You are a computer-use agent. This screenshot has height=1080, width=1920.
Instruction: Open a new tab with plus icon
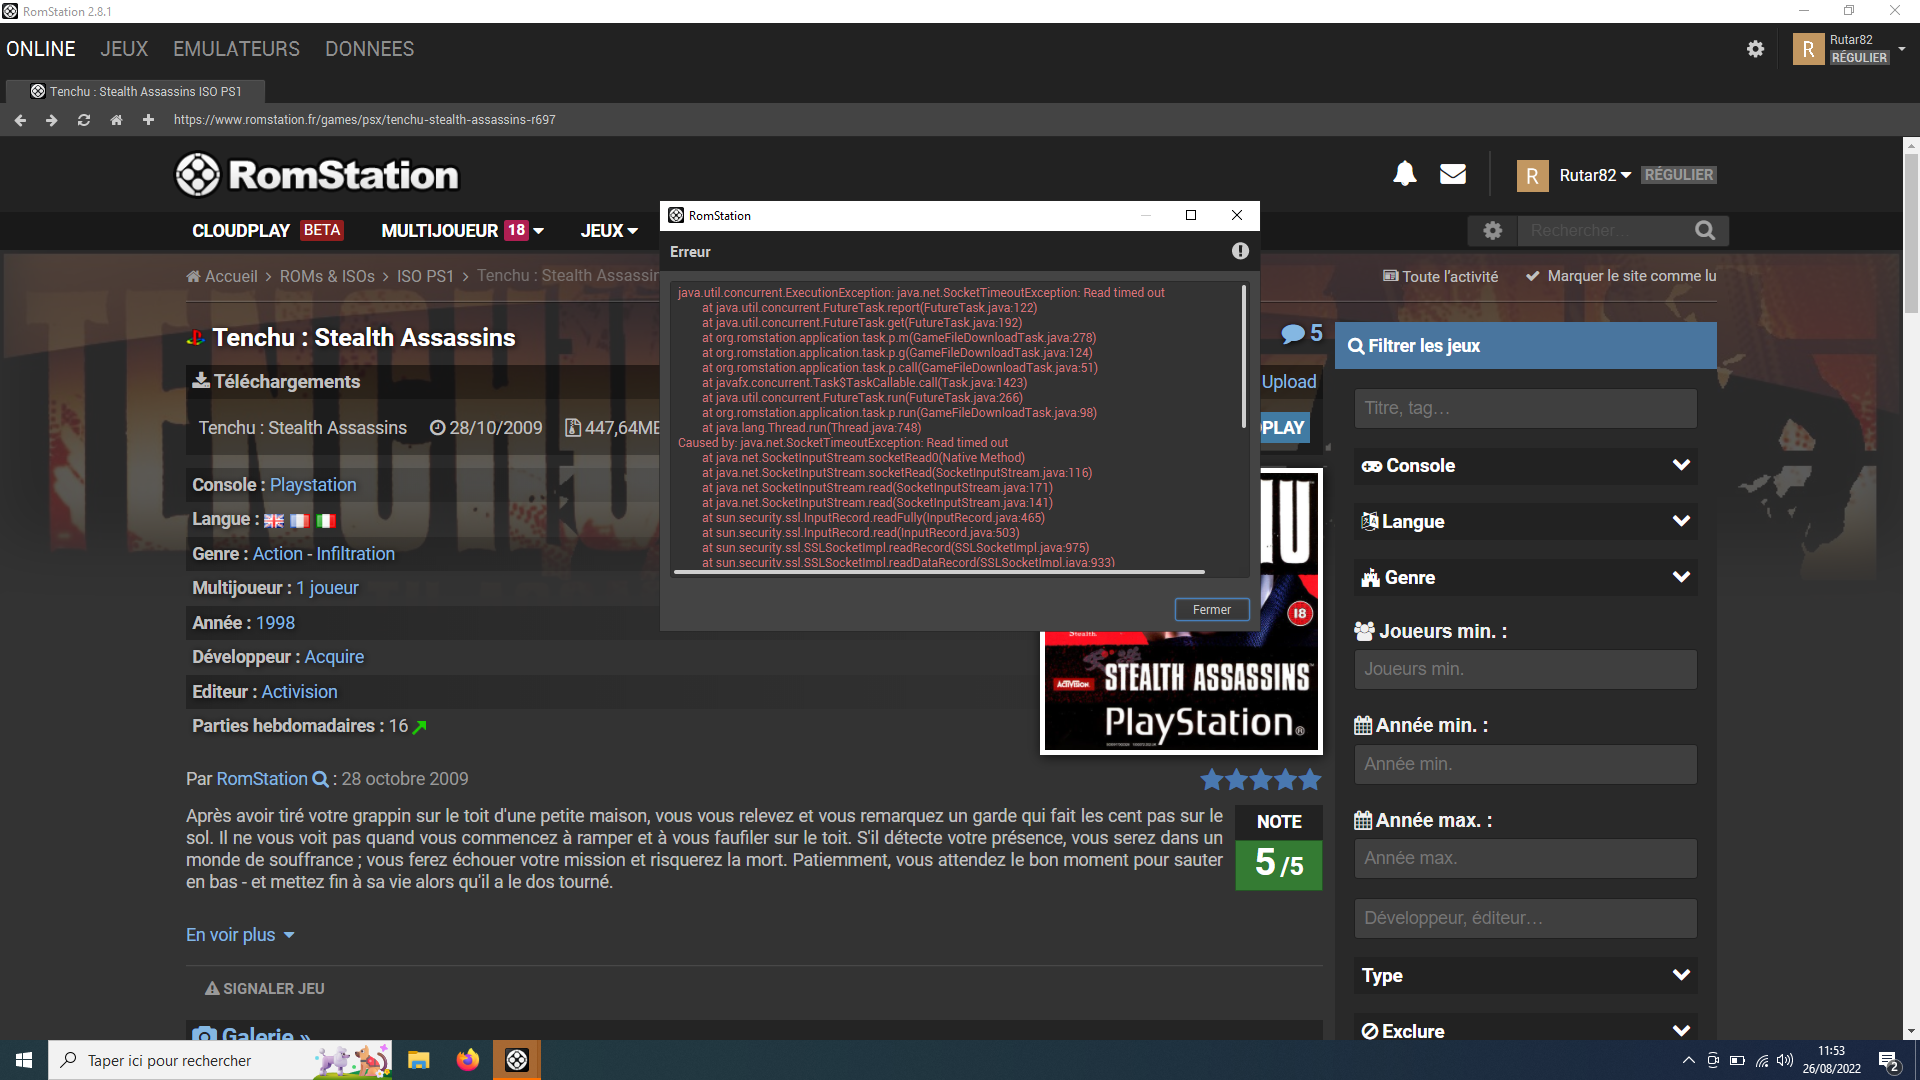(148, 120)
